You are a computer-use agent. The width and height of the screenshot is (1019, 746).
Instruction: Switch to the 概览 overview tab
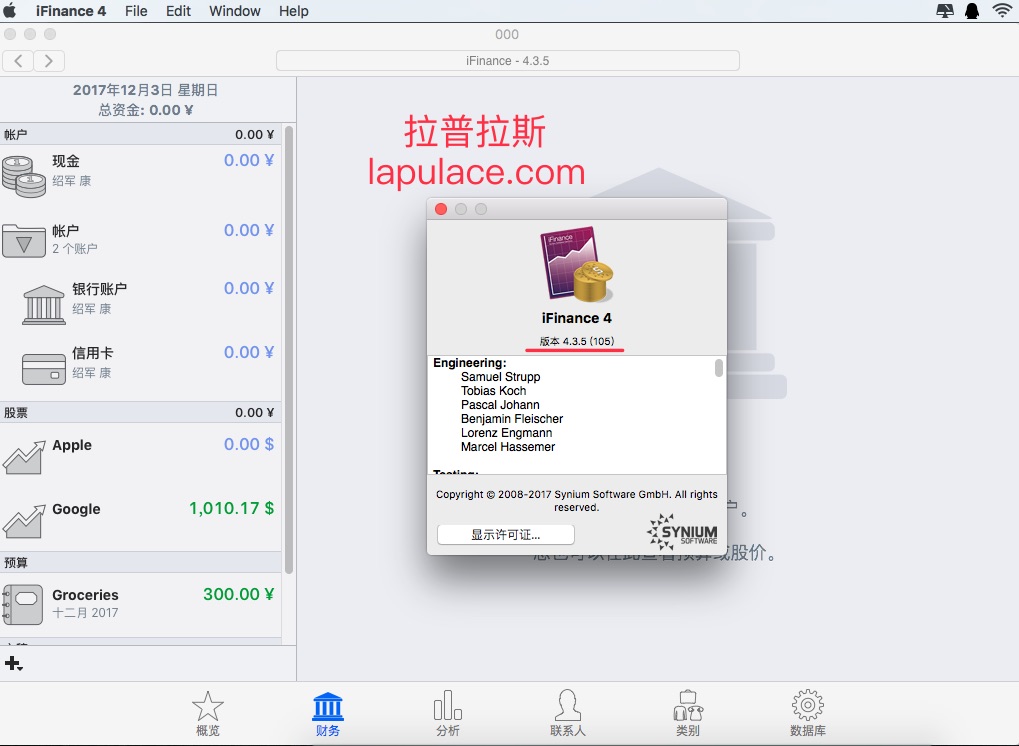208,714
